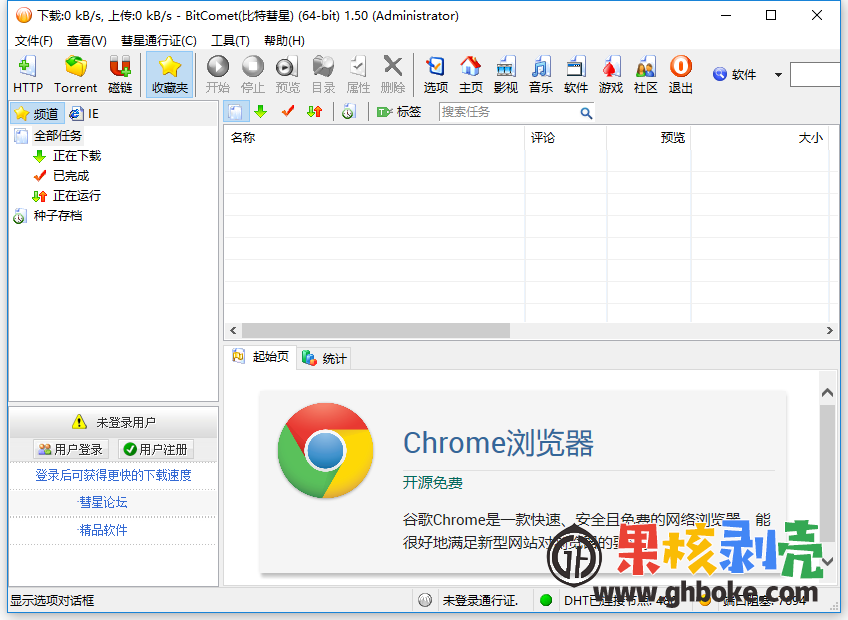Click the all-tasks filter icon
The image size is (848, 620).
pos(236,112)
